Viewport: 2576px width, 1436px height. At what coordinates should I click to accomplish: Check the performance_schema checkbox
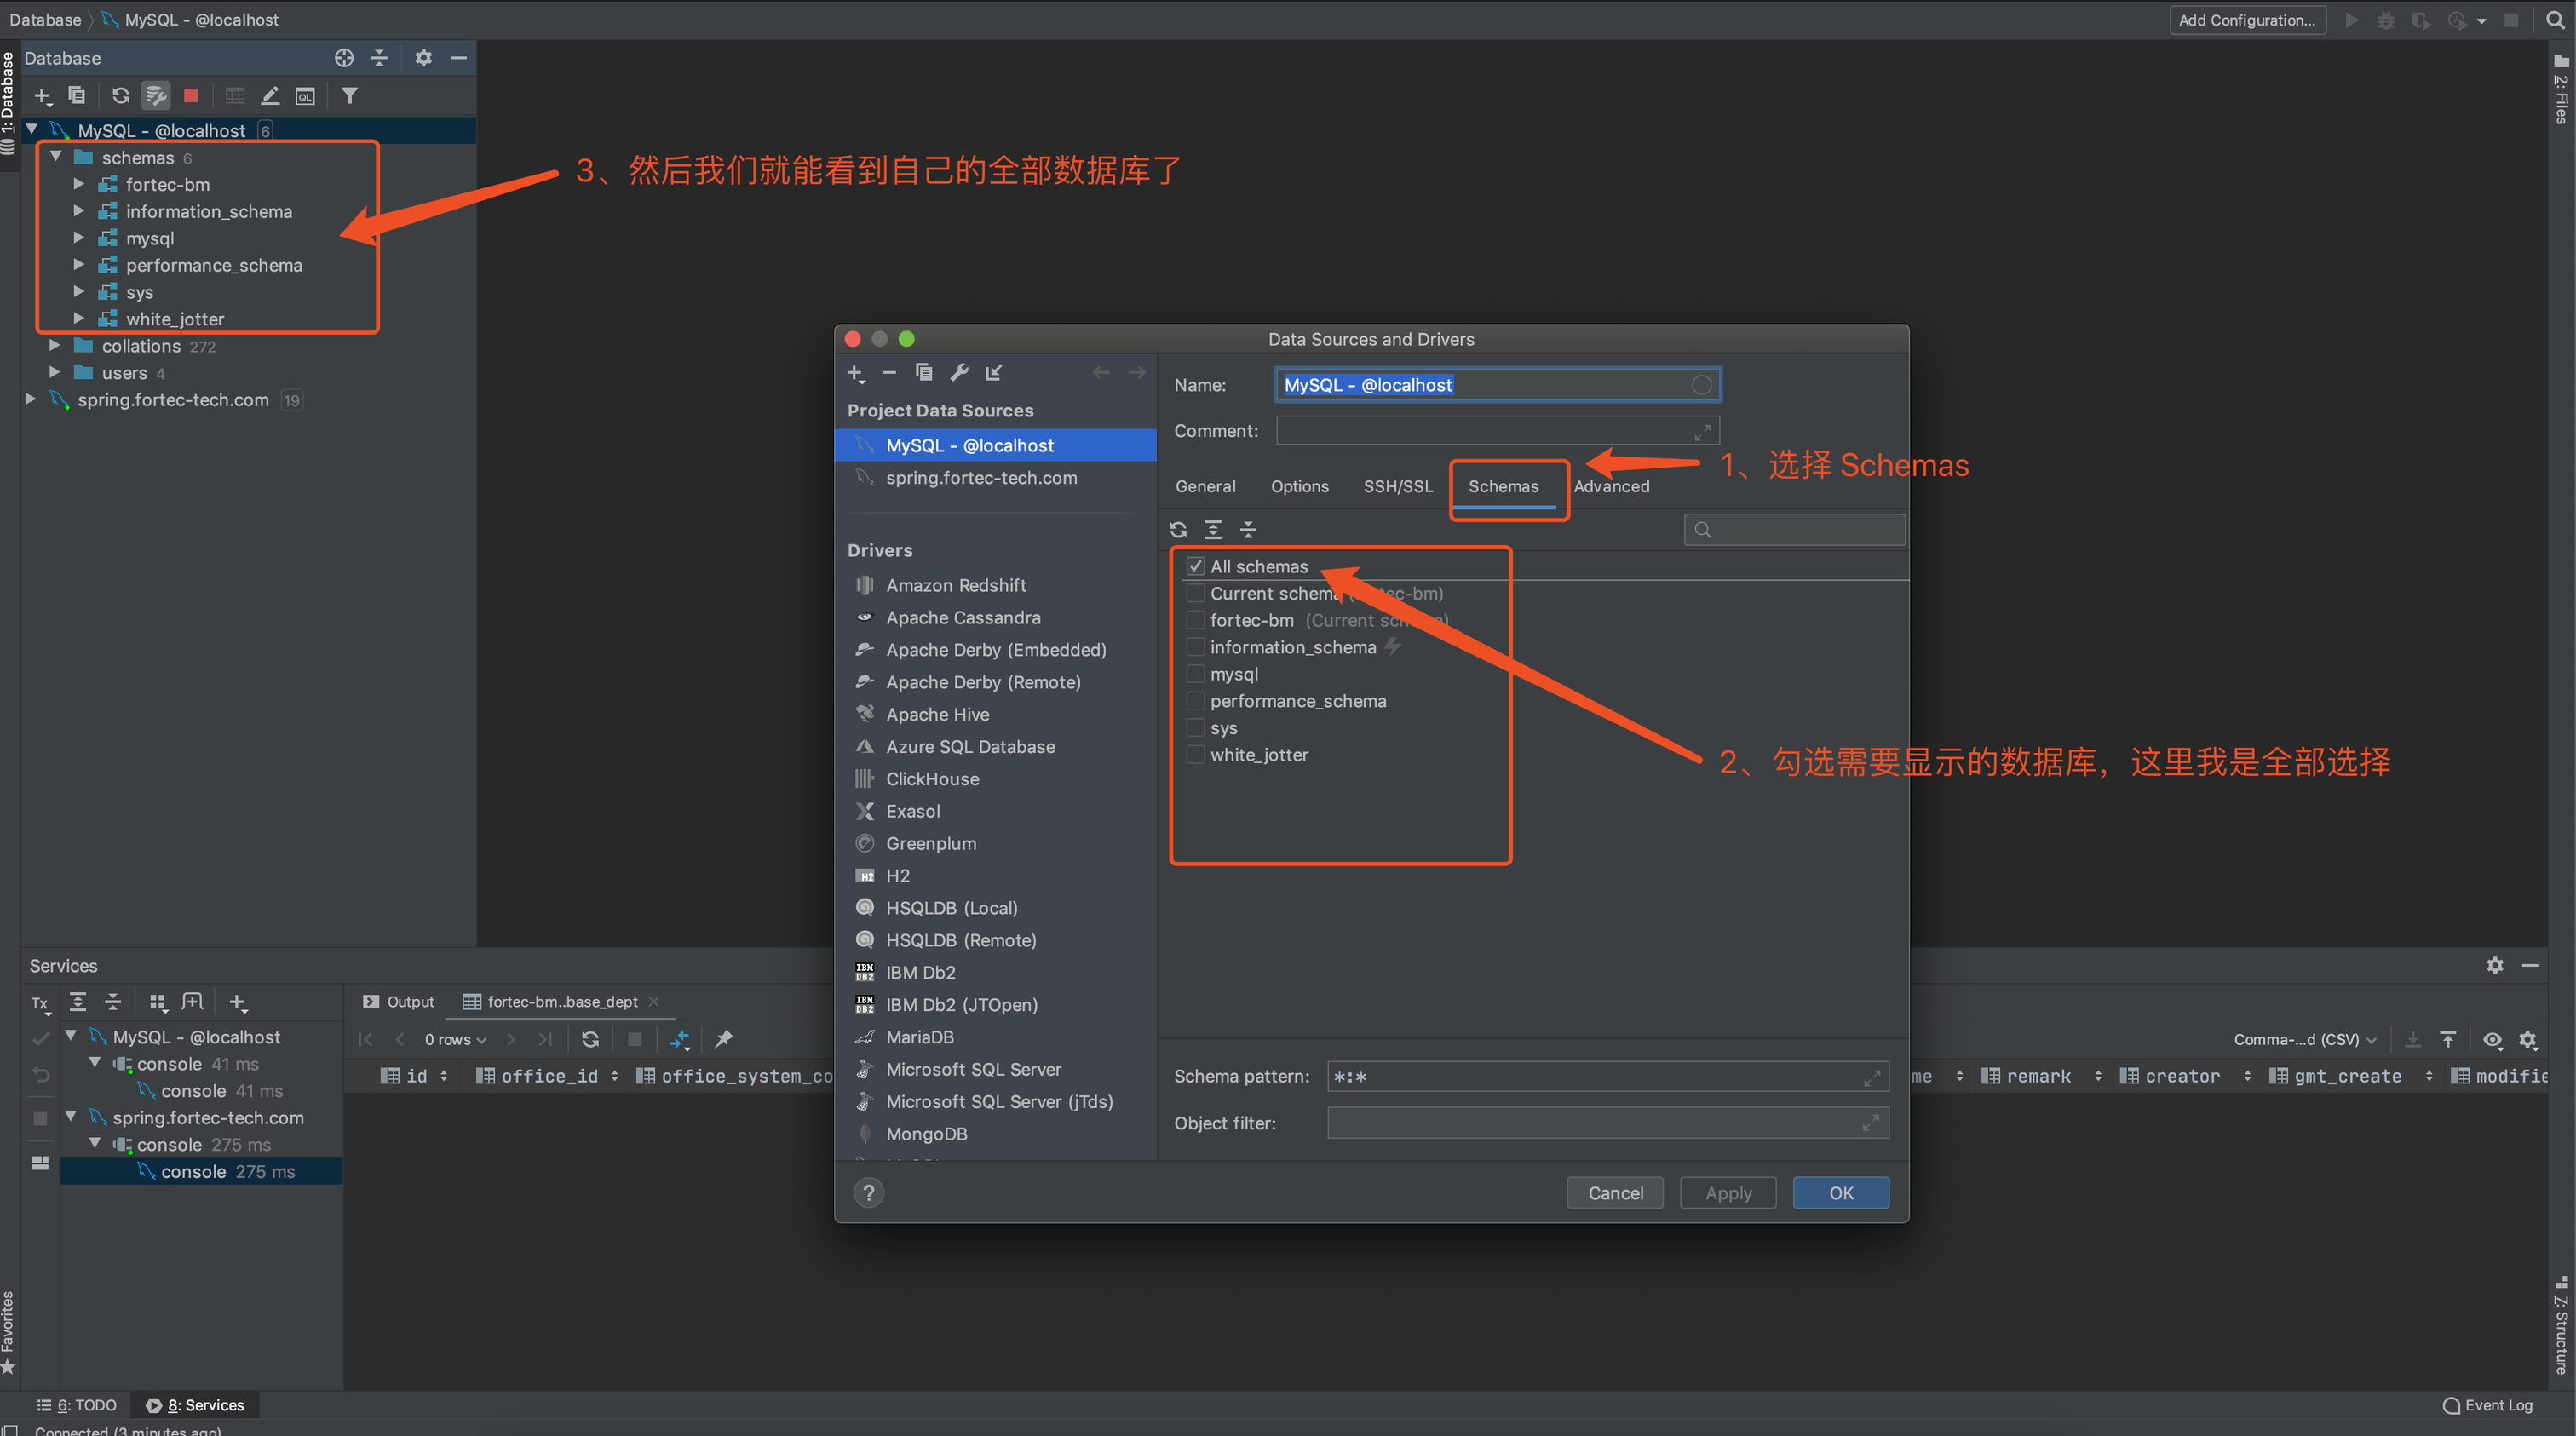(1195, 701)
